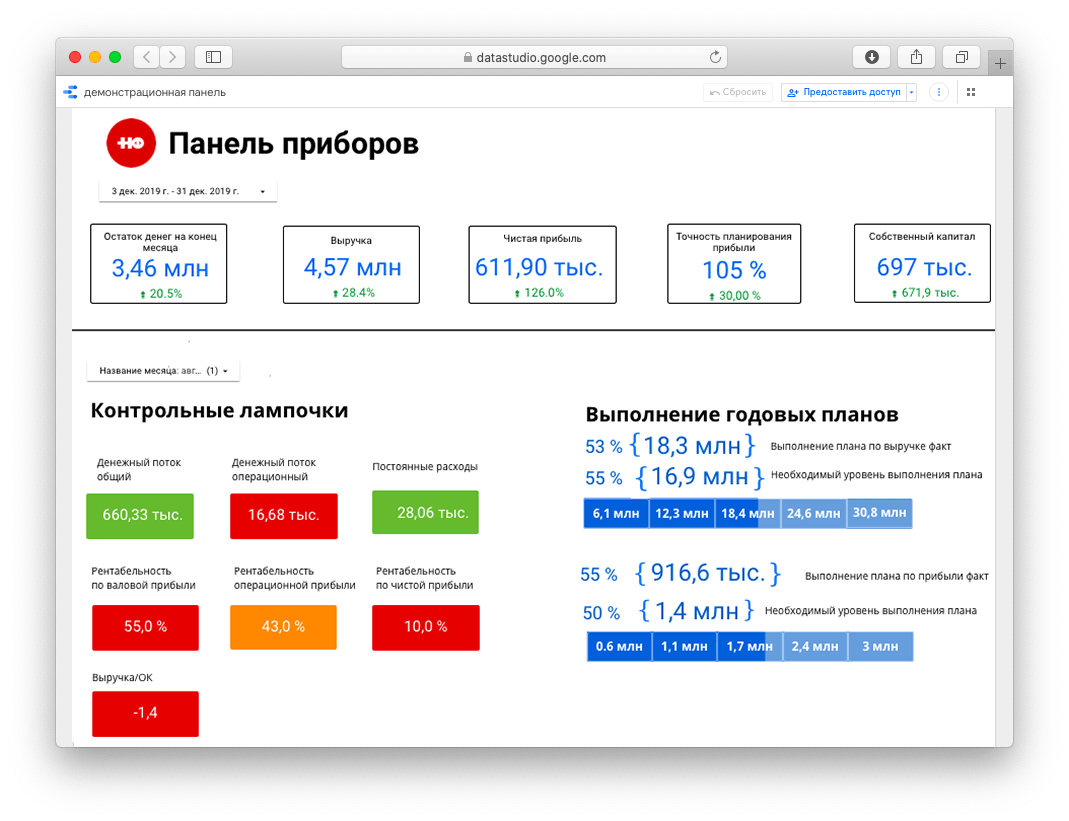Click the Сбросить reset button
Image resolution: width=1069 pixels, height=821 pixels.
pos(738,92)
